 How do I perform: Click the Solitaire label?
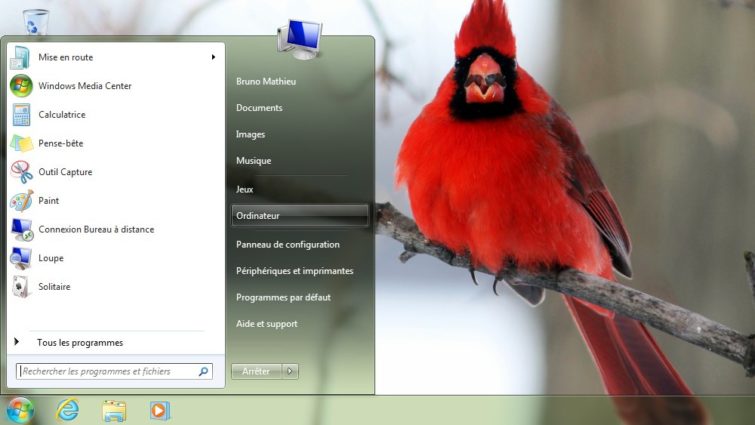click(x=54, y=286)
